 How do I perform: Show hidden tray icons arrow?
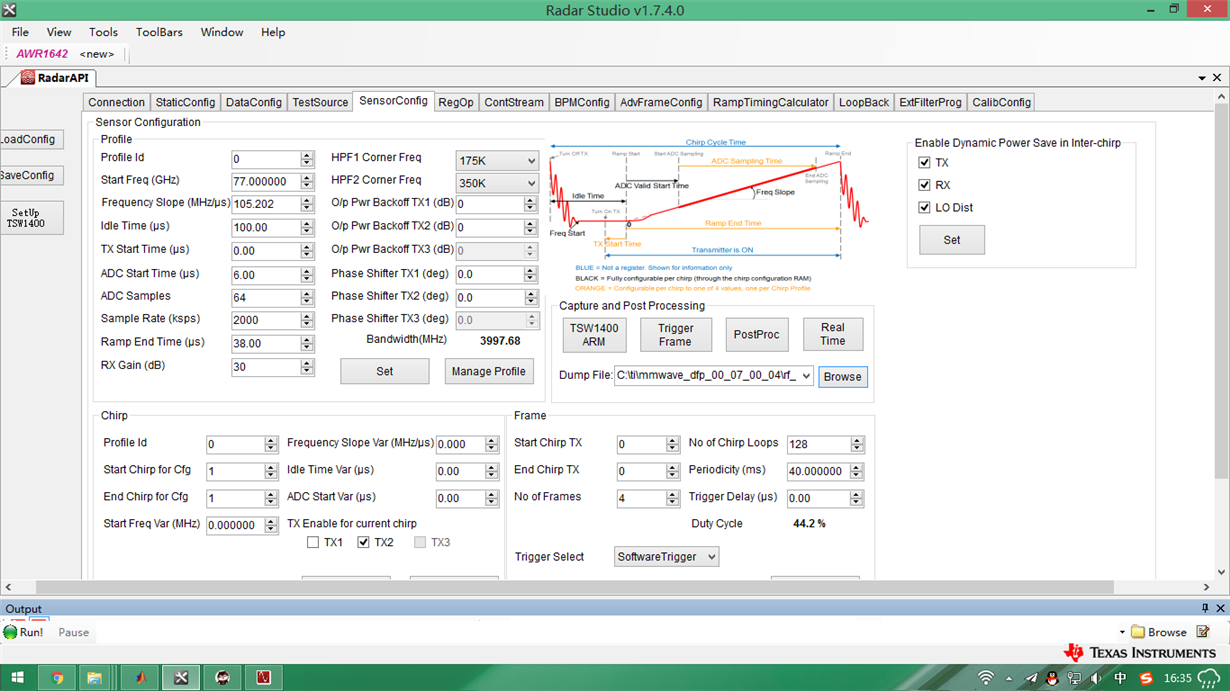[x=1008, y=678]
